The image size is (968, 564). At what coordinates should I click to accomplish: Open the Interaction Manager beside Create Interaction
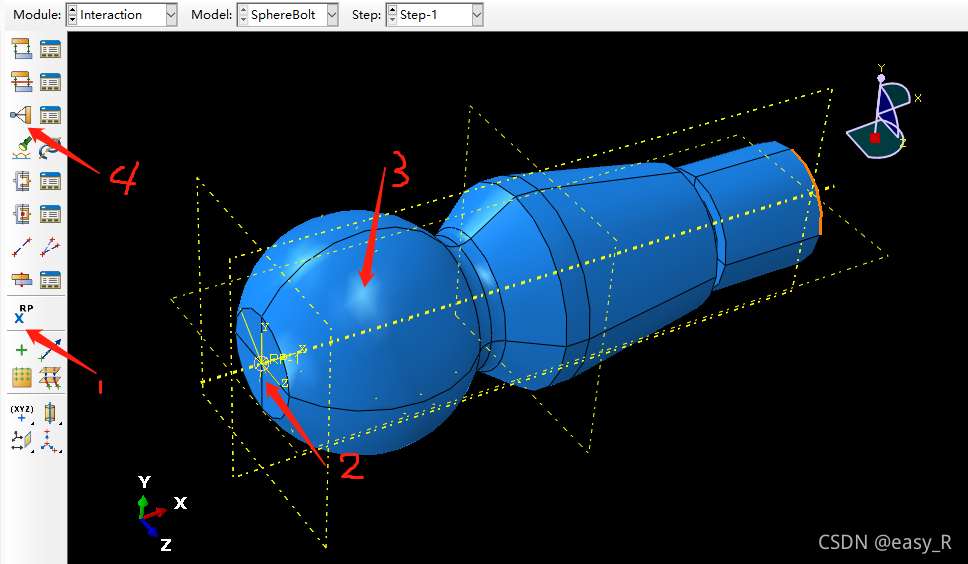pos(50,49)
